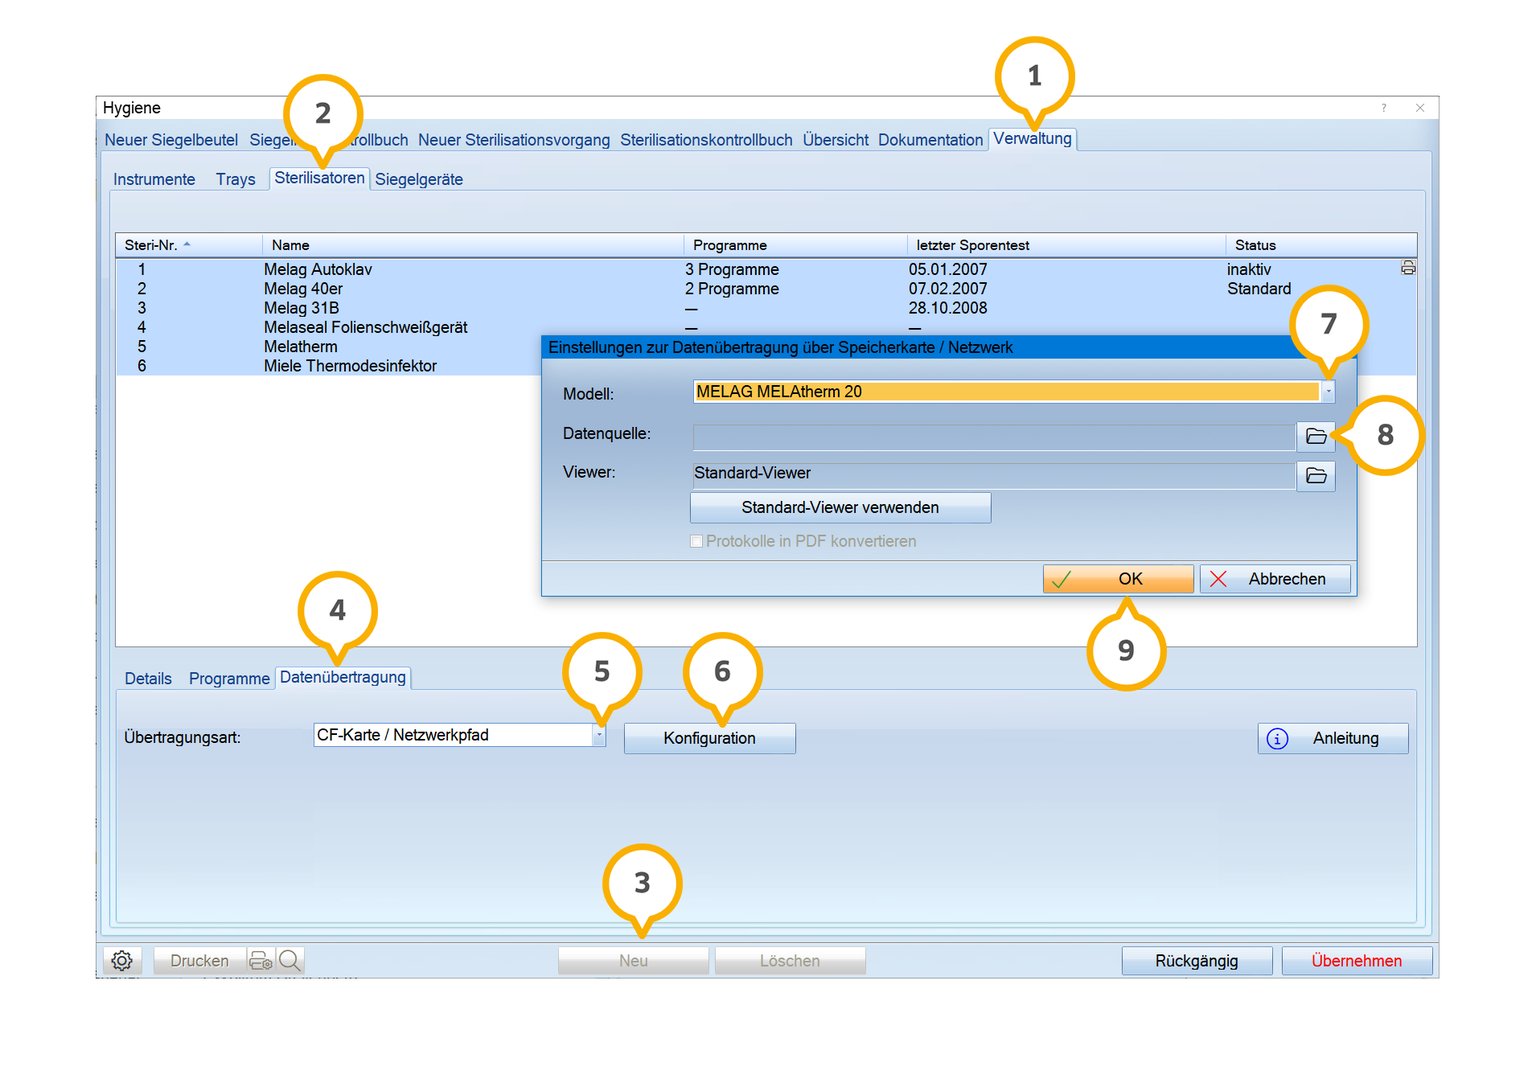Cancel the dialog with Abbrechen
The width and height of the screenshot is (1536, 1075).
pos(1275,579)
